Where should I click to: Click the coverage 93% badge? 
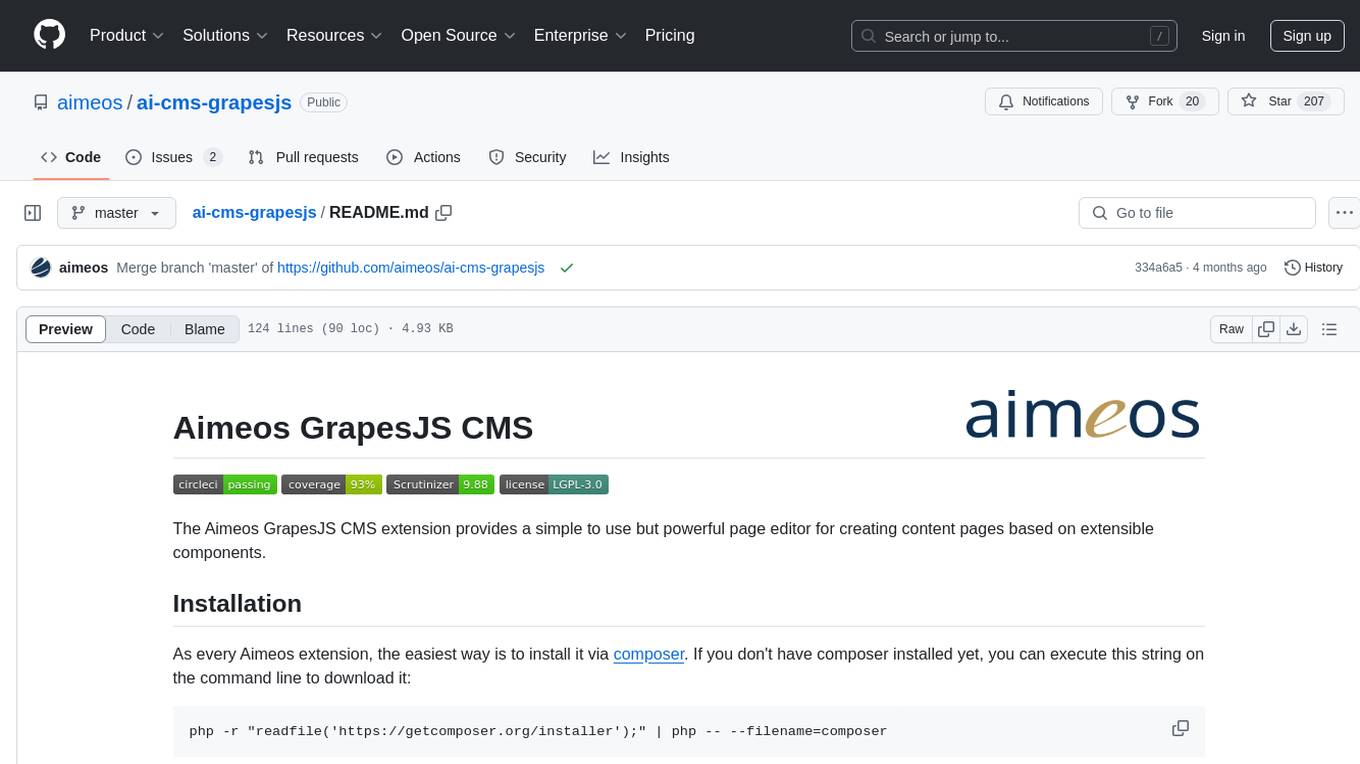click(x=331, y=484)
